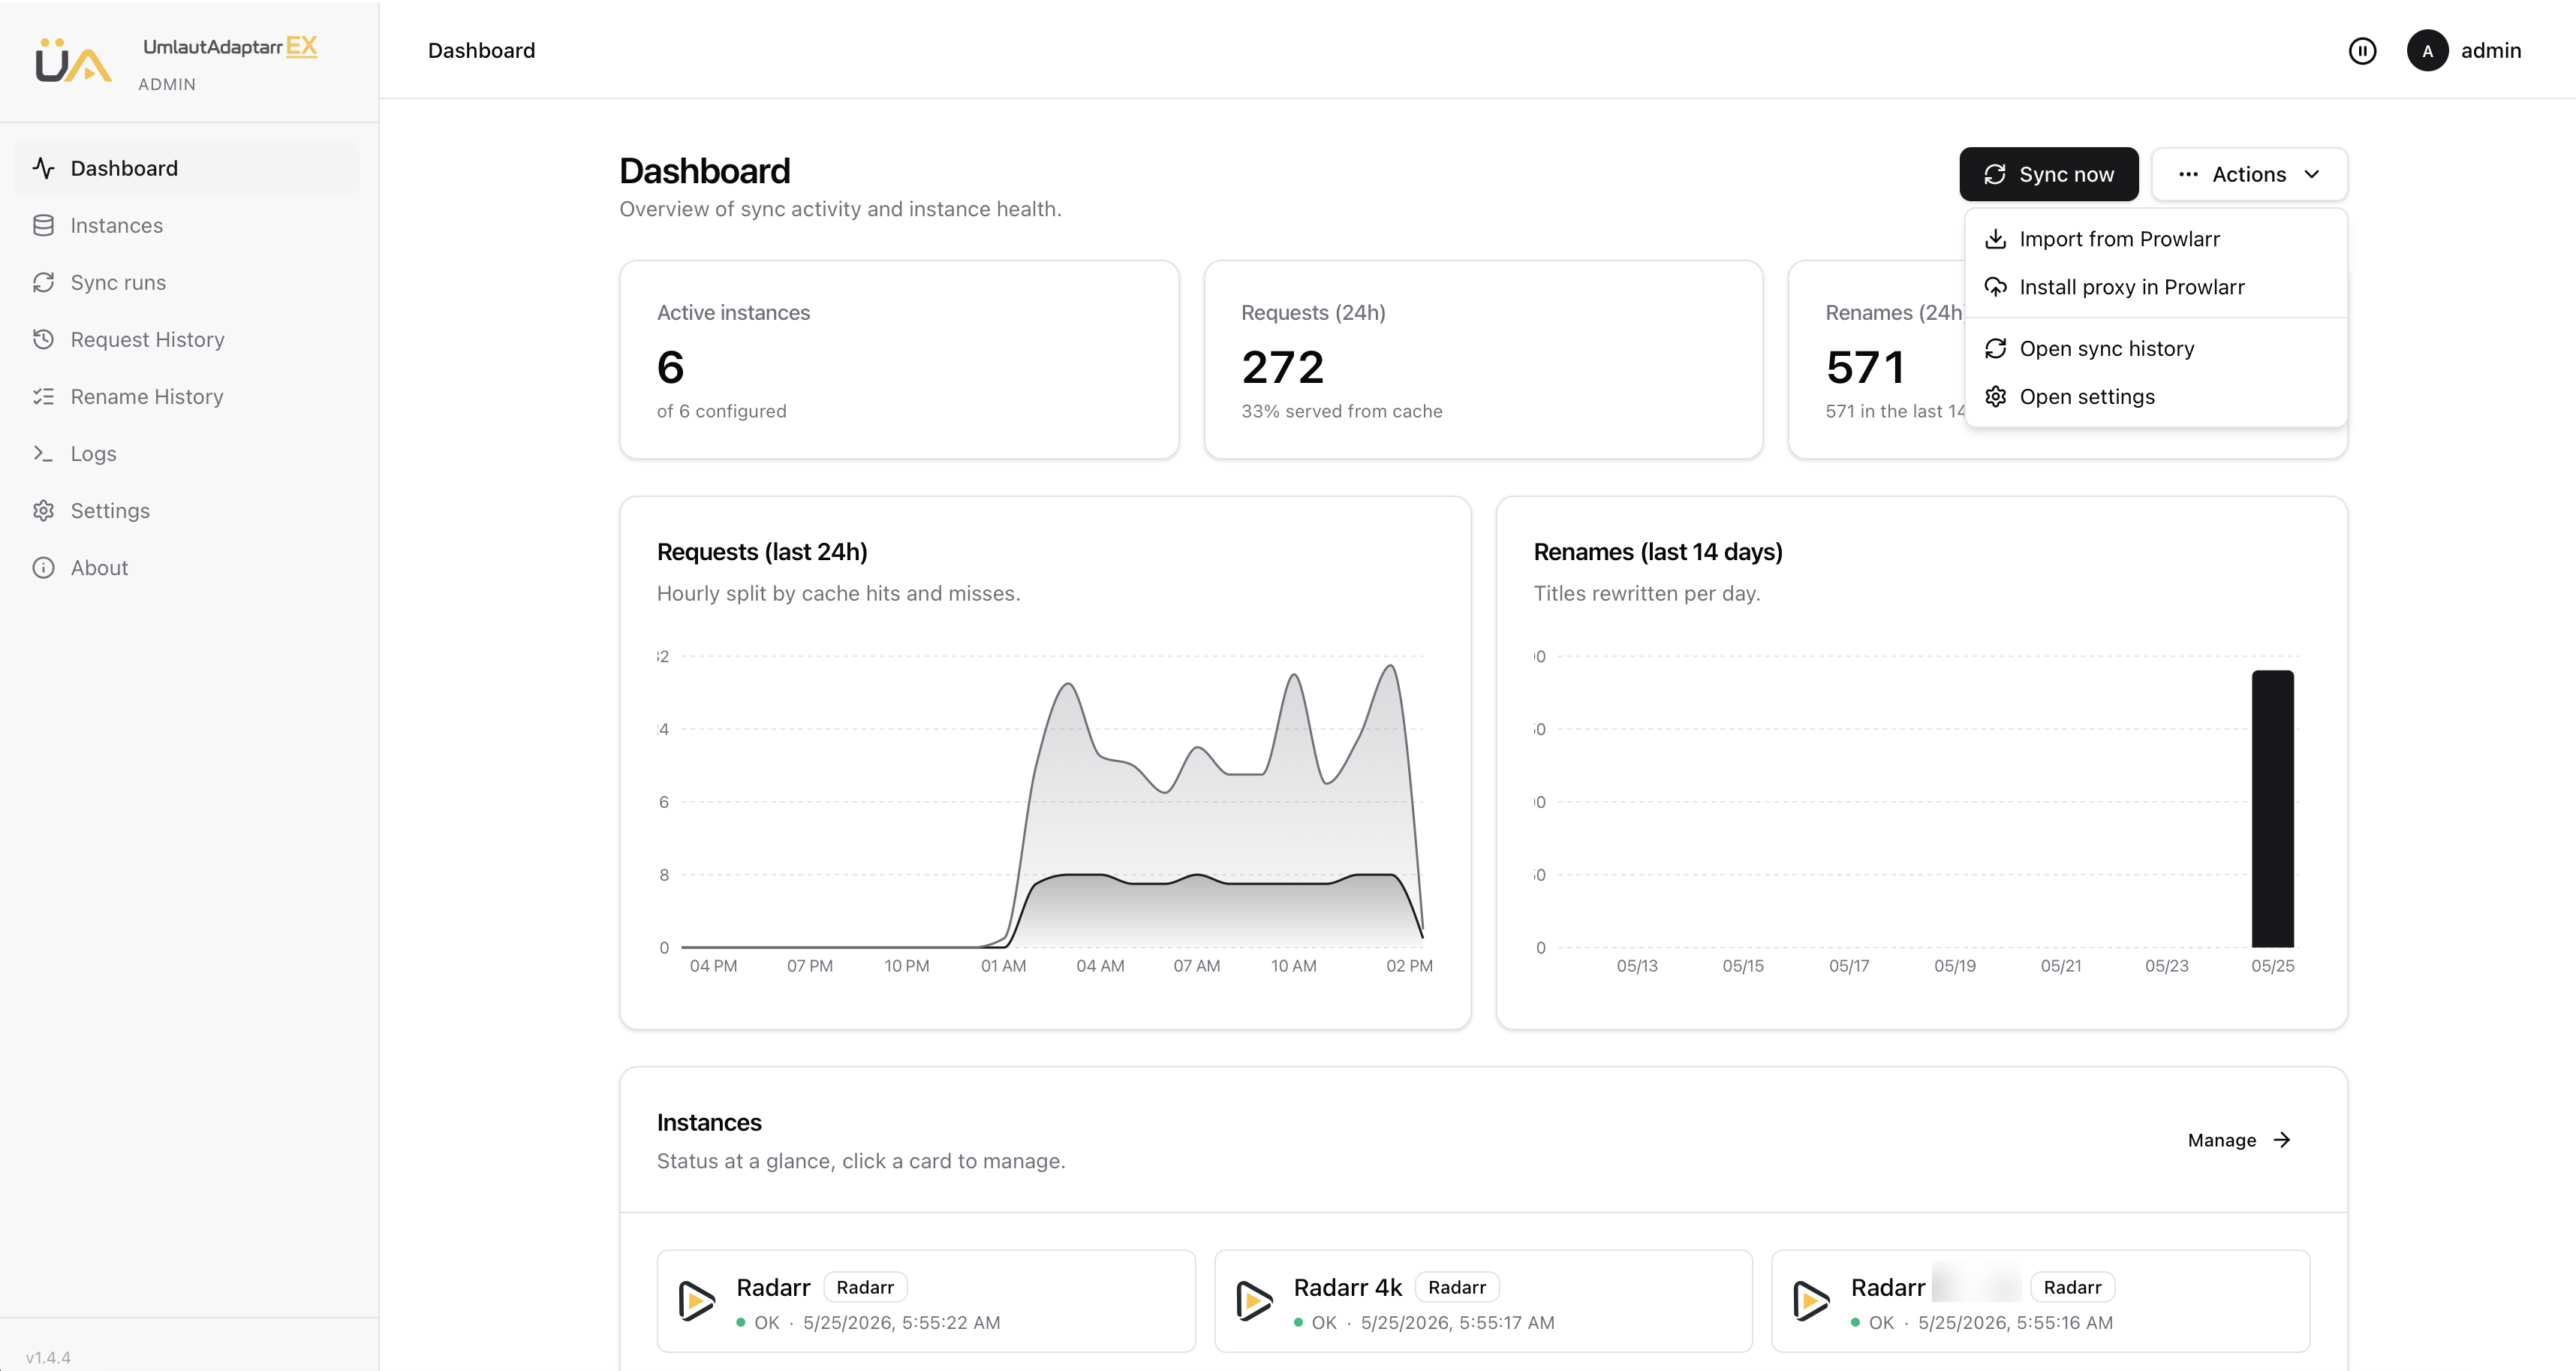Click the OK status on the Radarr card
This screenshot has height=1371, width=2576.
pyautogui.click(x=766, y=1322)
